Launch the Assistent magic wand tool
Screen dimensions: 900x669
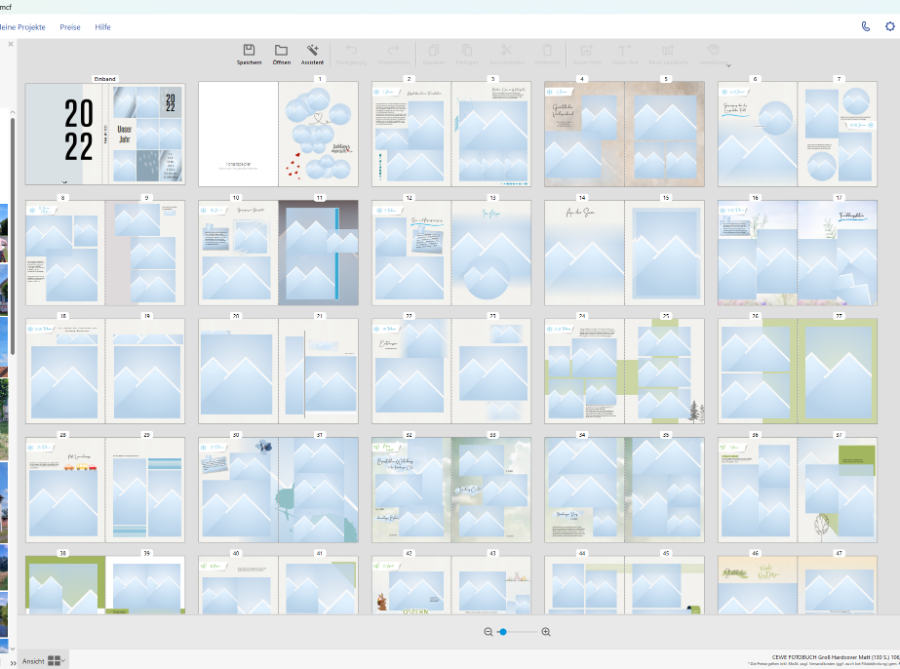point(312,50)
